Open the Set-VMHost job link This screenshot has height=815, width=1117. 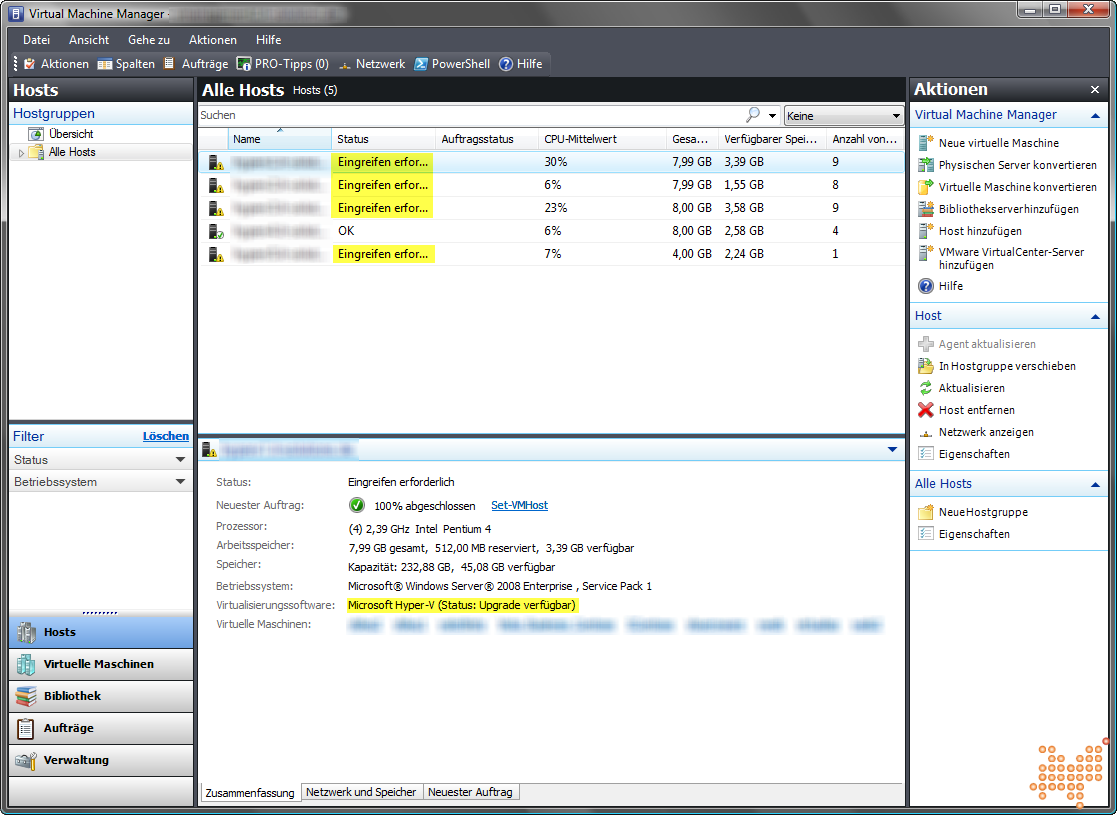point(519,505)
